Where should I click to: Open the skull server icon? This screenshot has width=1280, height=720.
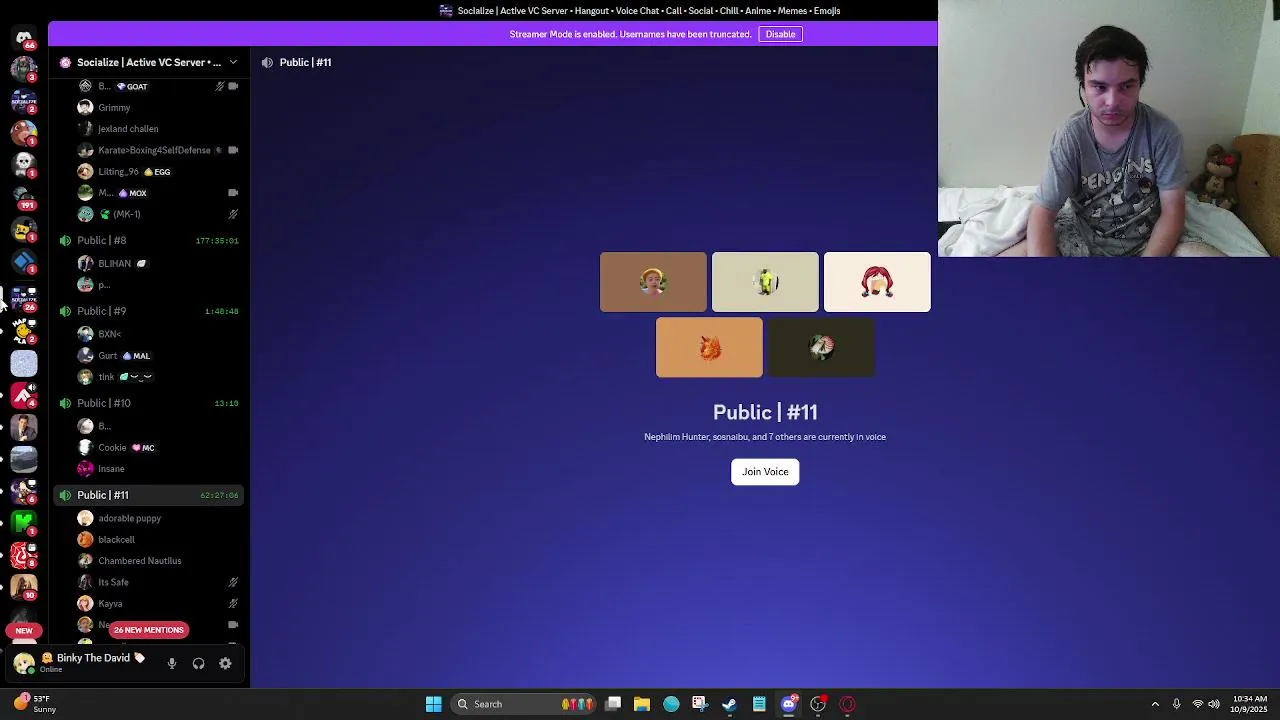[x=24, y=164]
